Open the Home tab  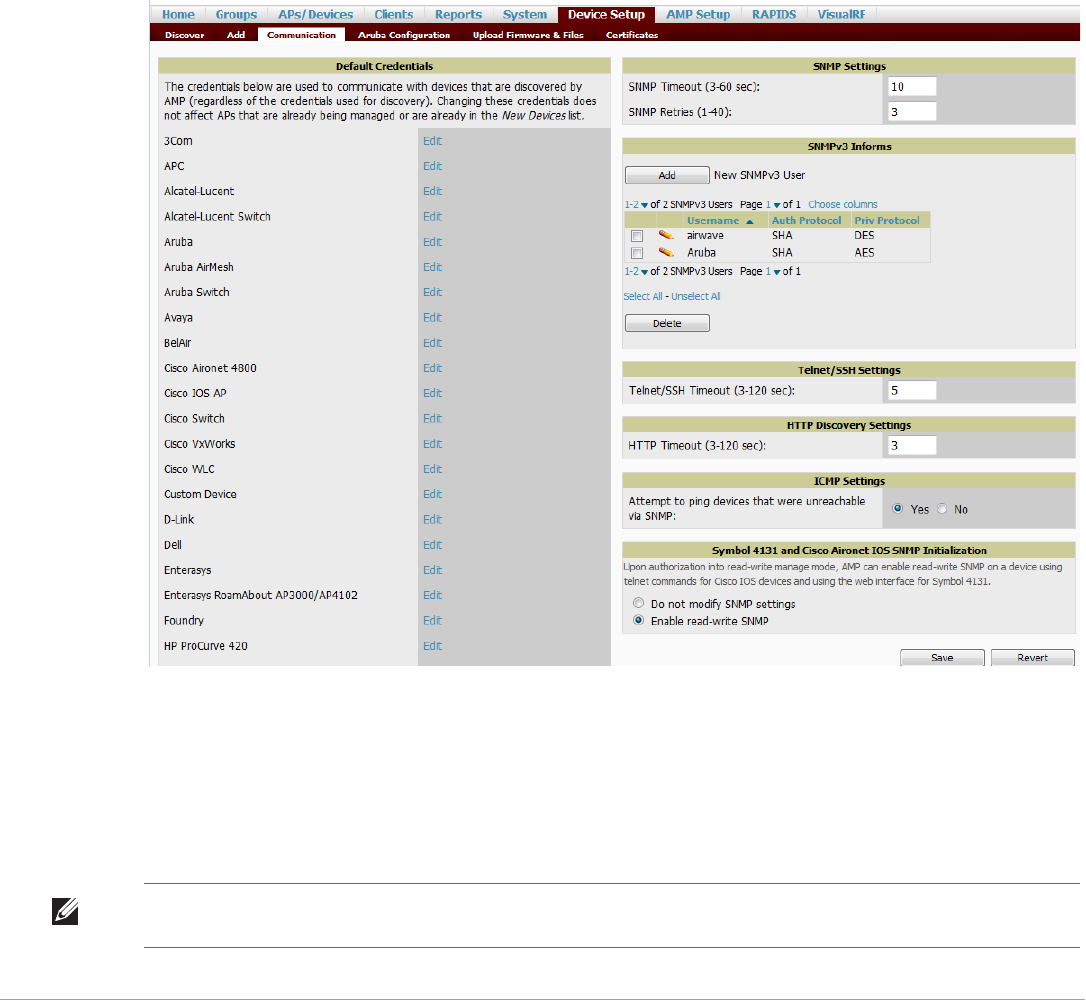click(x=178, y=15)
